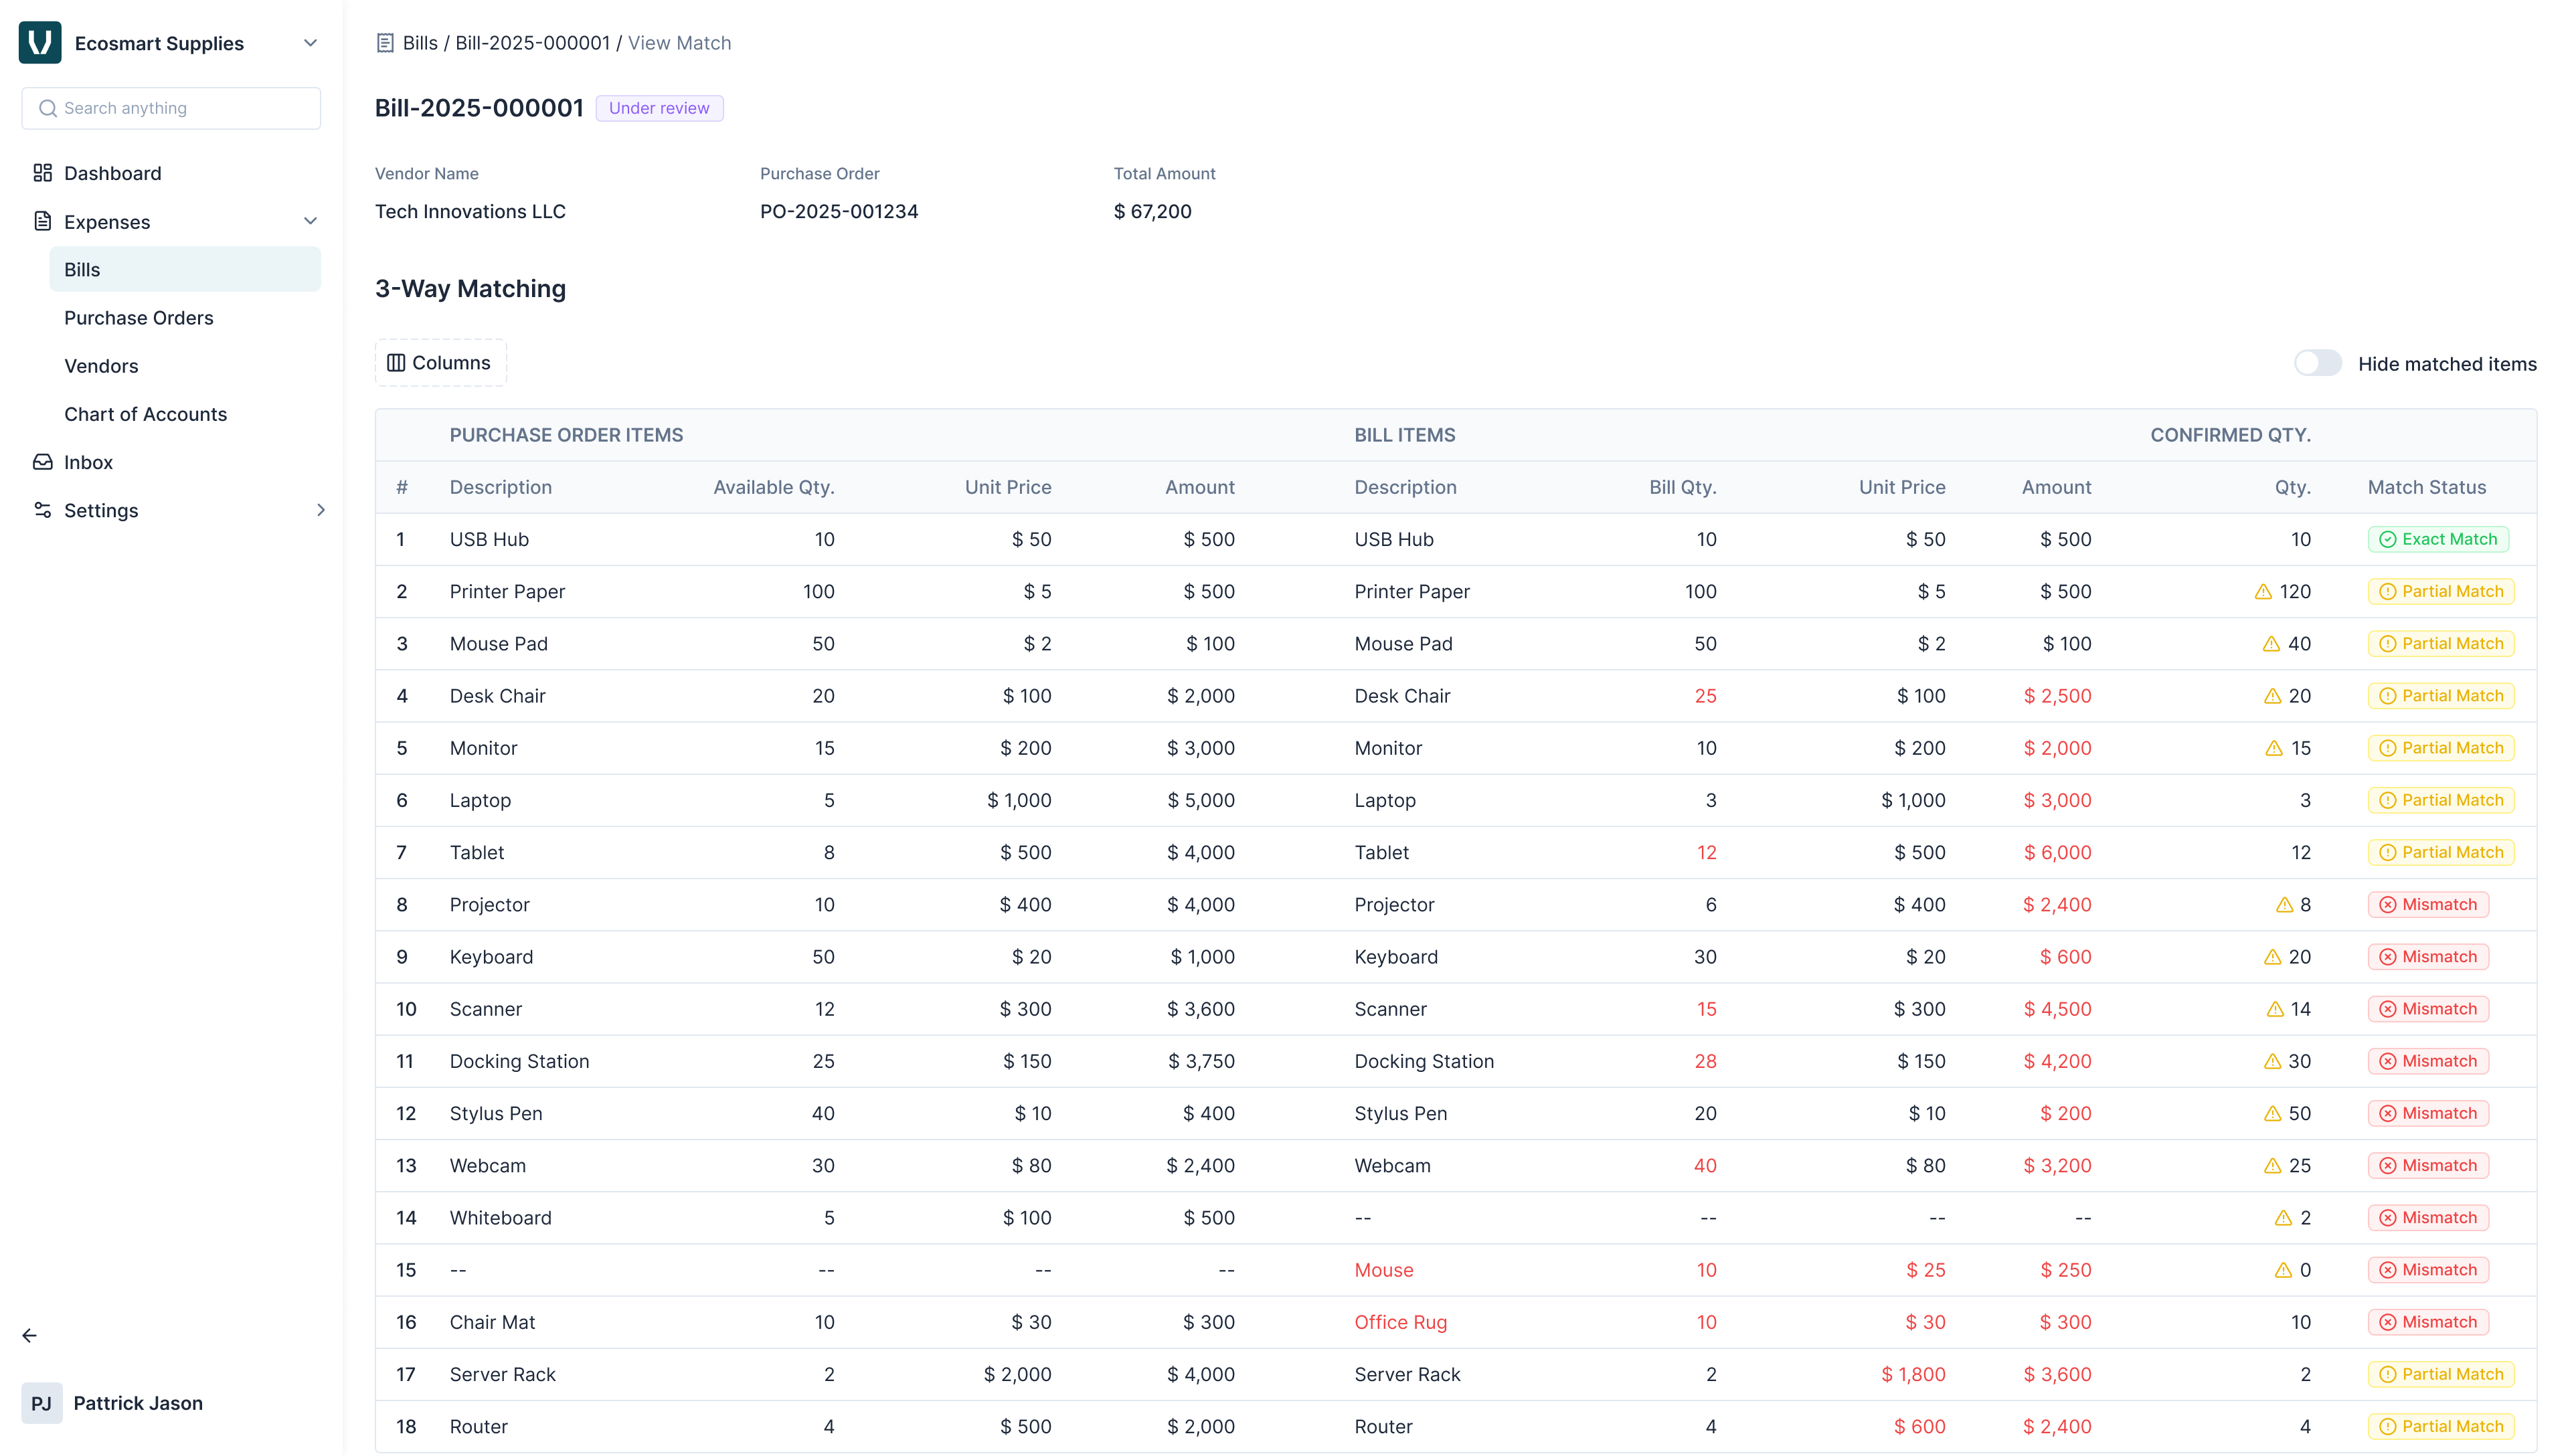Click Bill-2025-000001 breadcrumb link
This screenshot has height=1456, width=2570.
tap(532, 43)
